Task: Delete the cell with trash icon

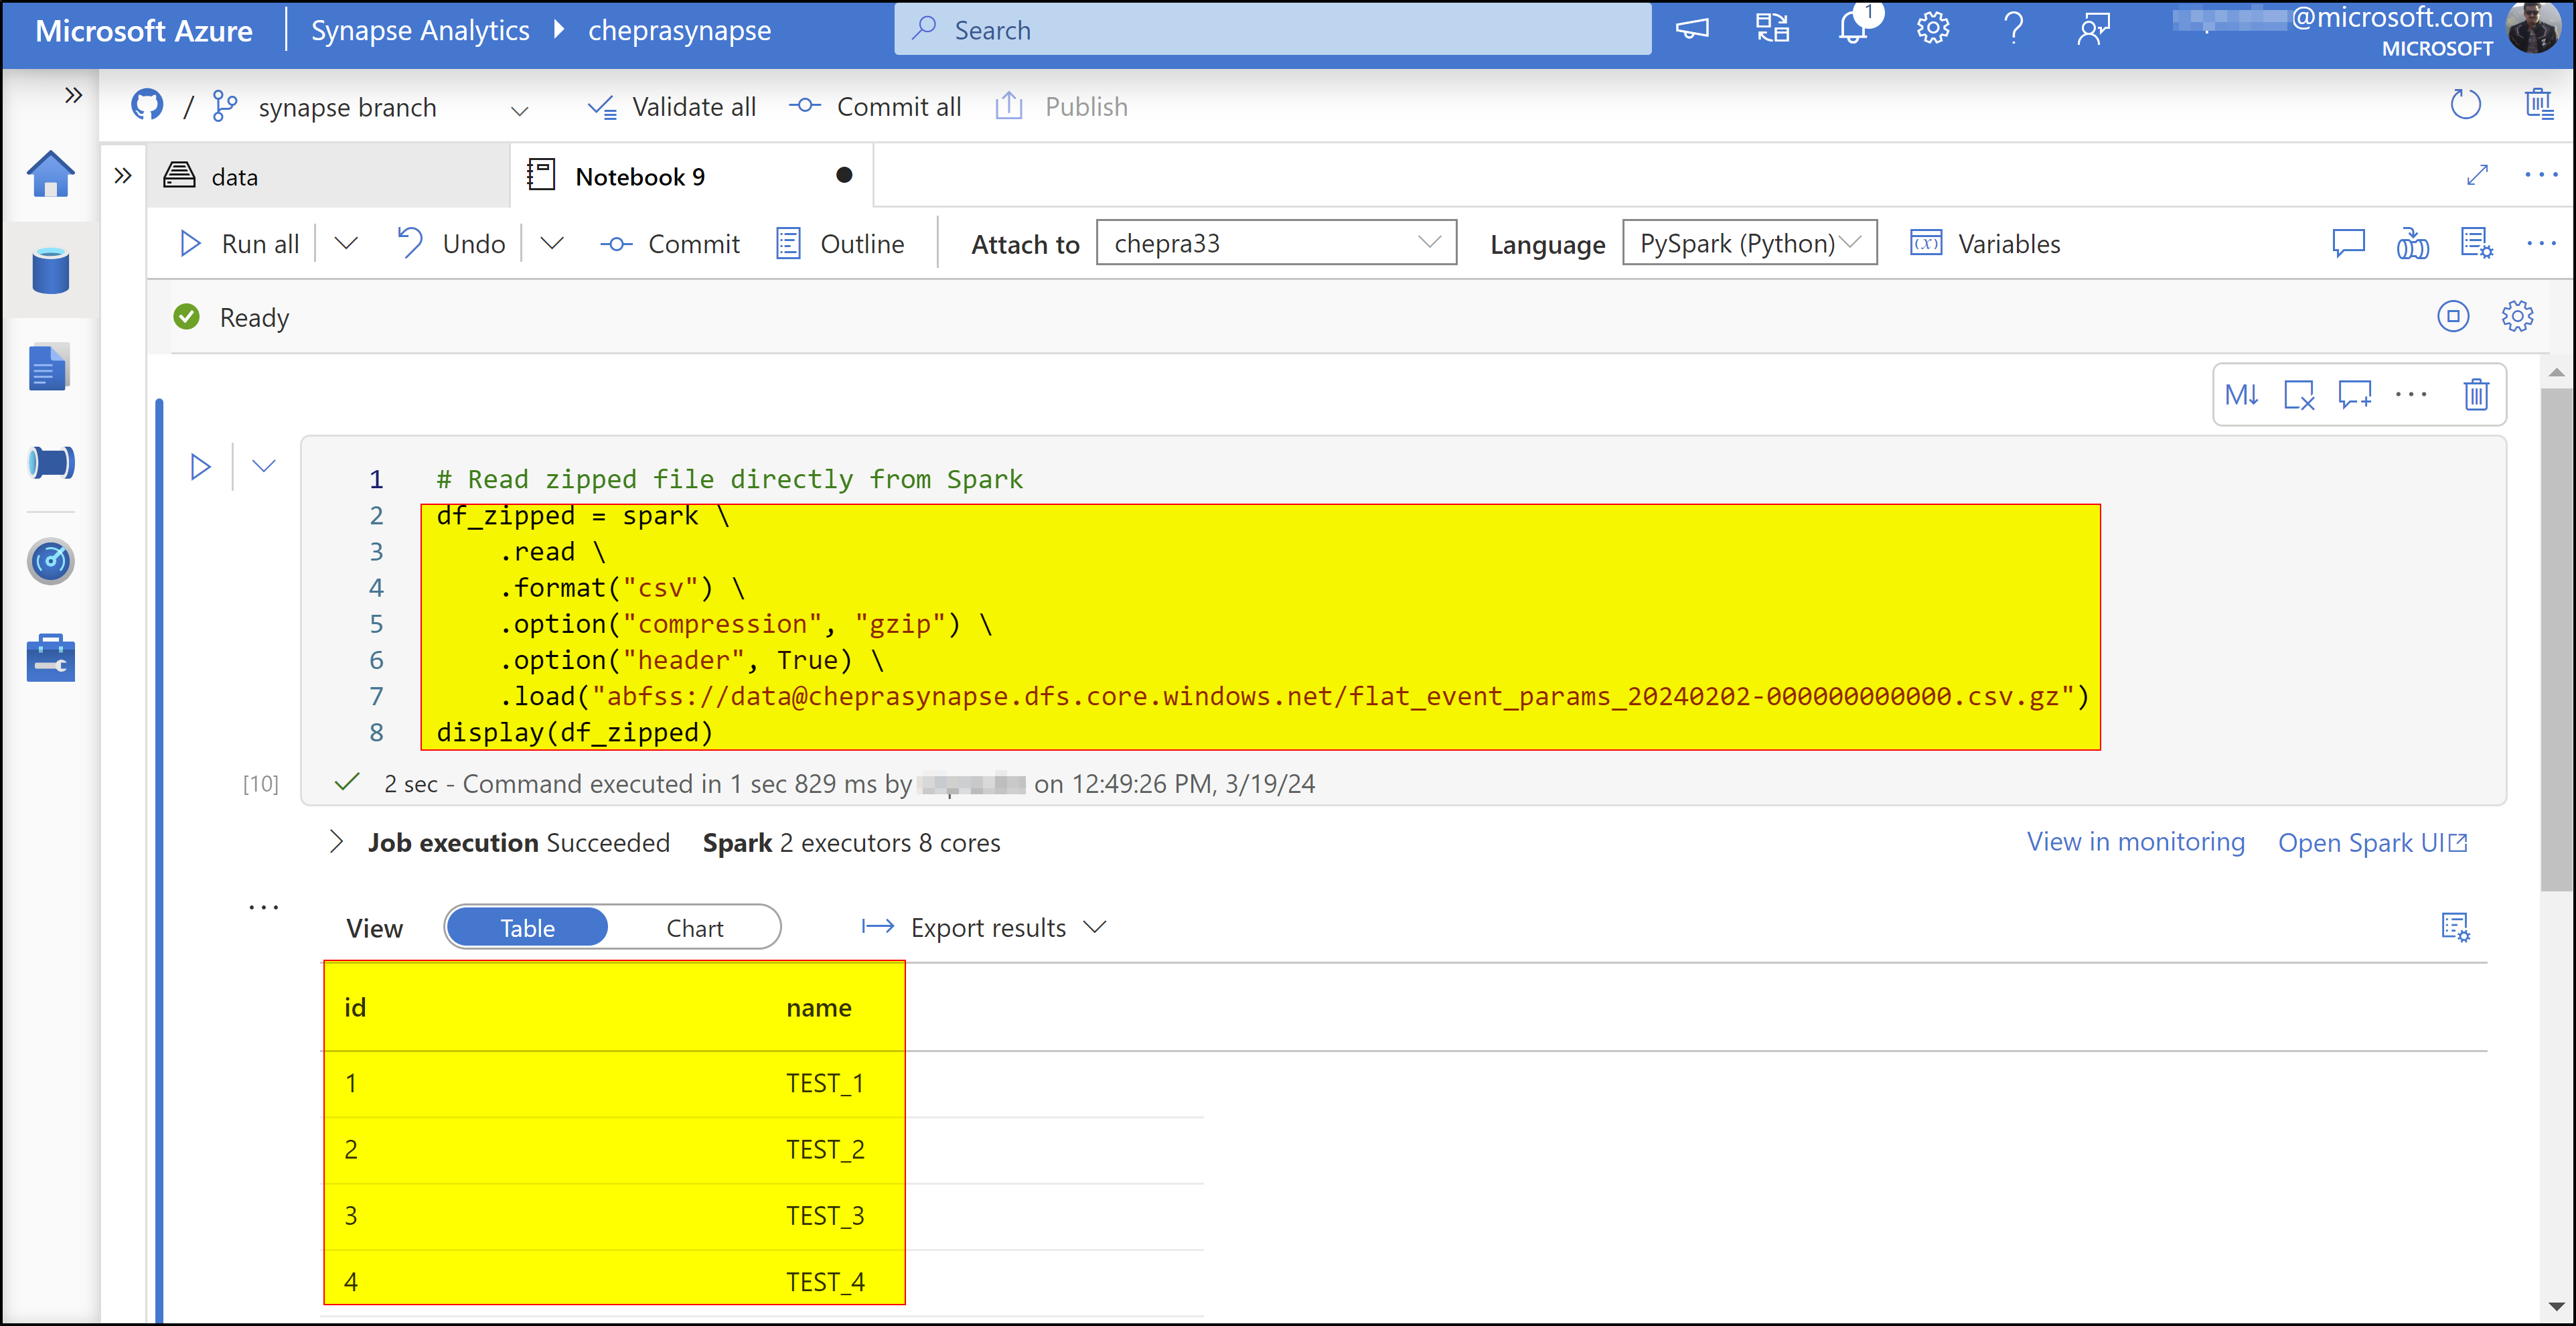Action: 2476,395
